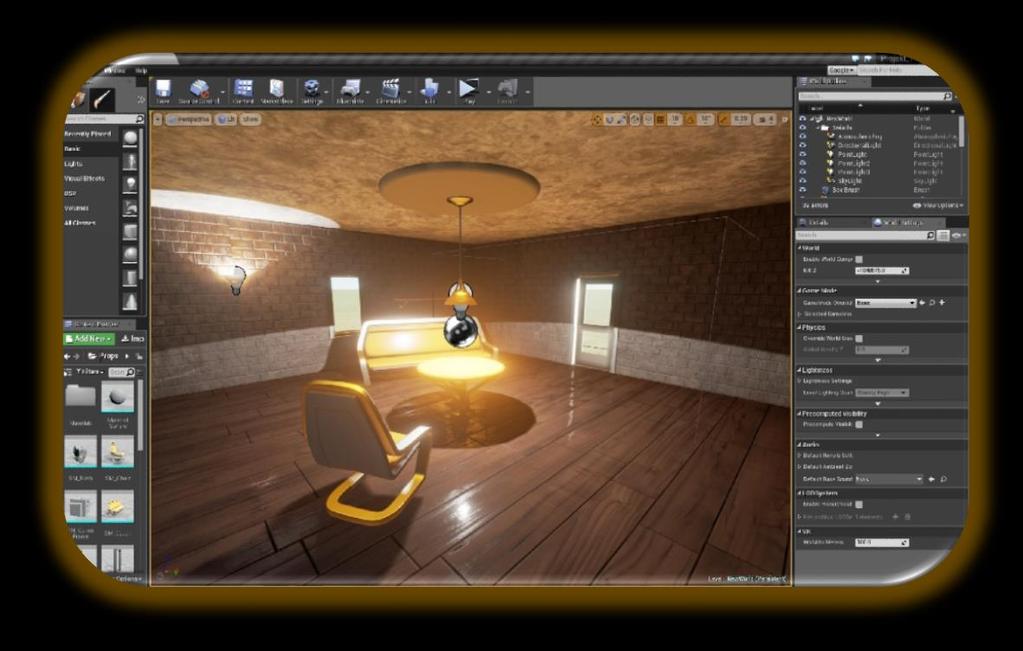
Task: Toggle visibility of PointLight2 in outliner
Action: coord(802,163)
